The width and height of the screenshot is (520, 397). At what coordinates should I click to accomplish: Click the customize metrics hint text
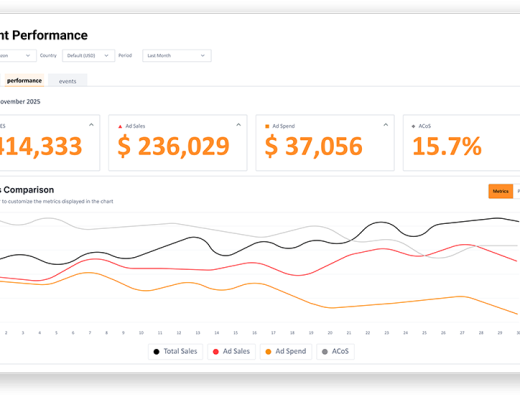[x=57, y=201]
